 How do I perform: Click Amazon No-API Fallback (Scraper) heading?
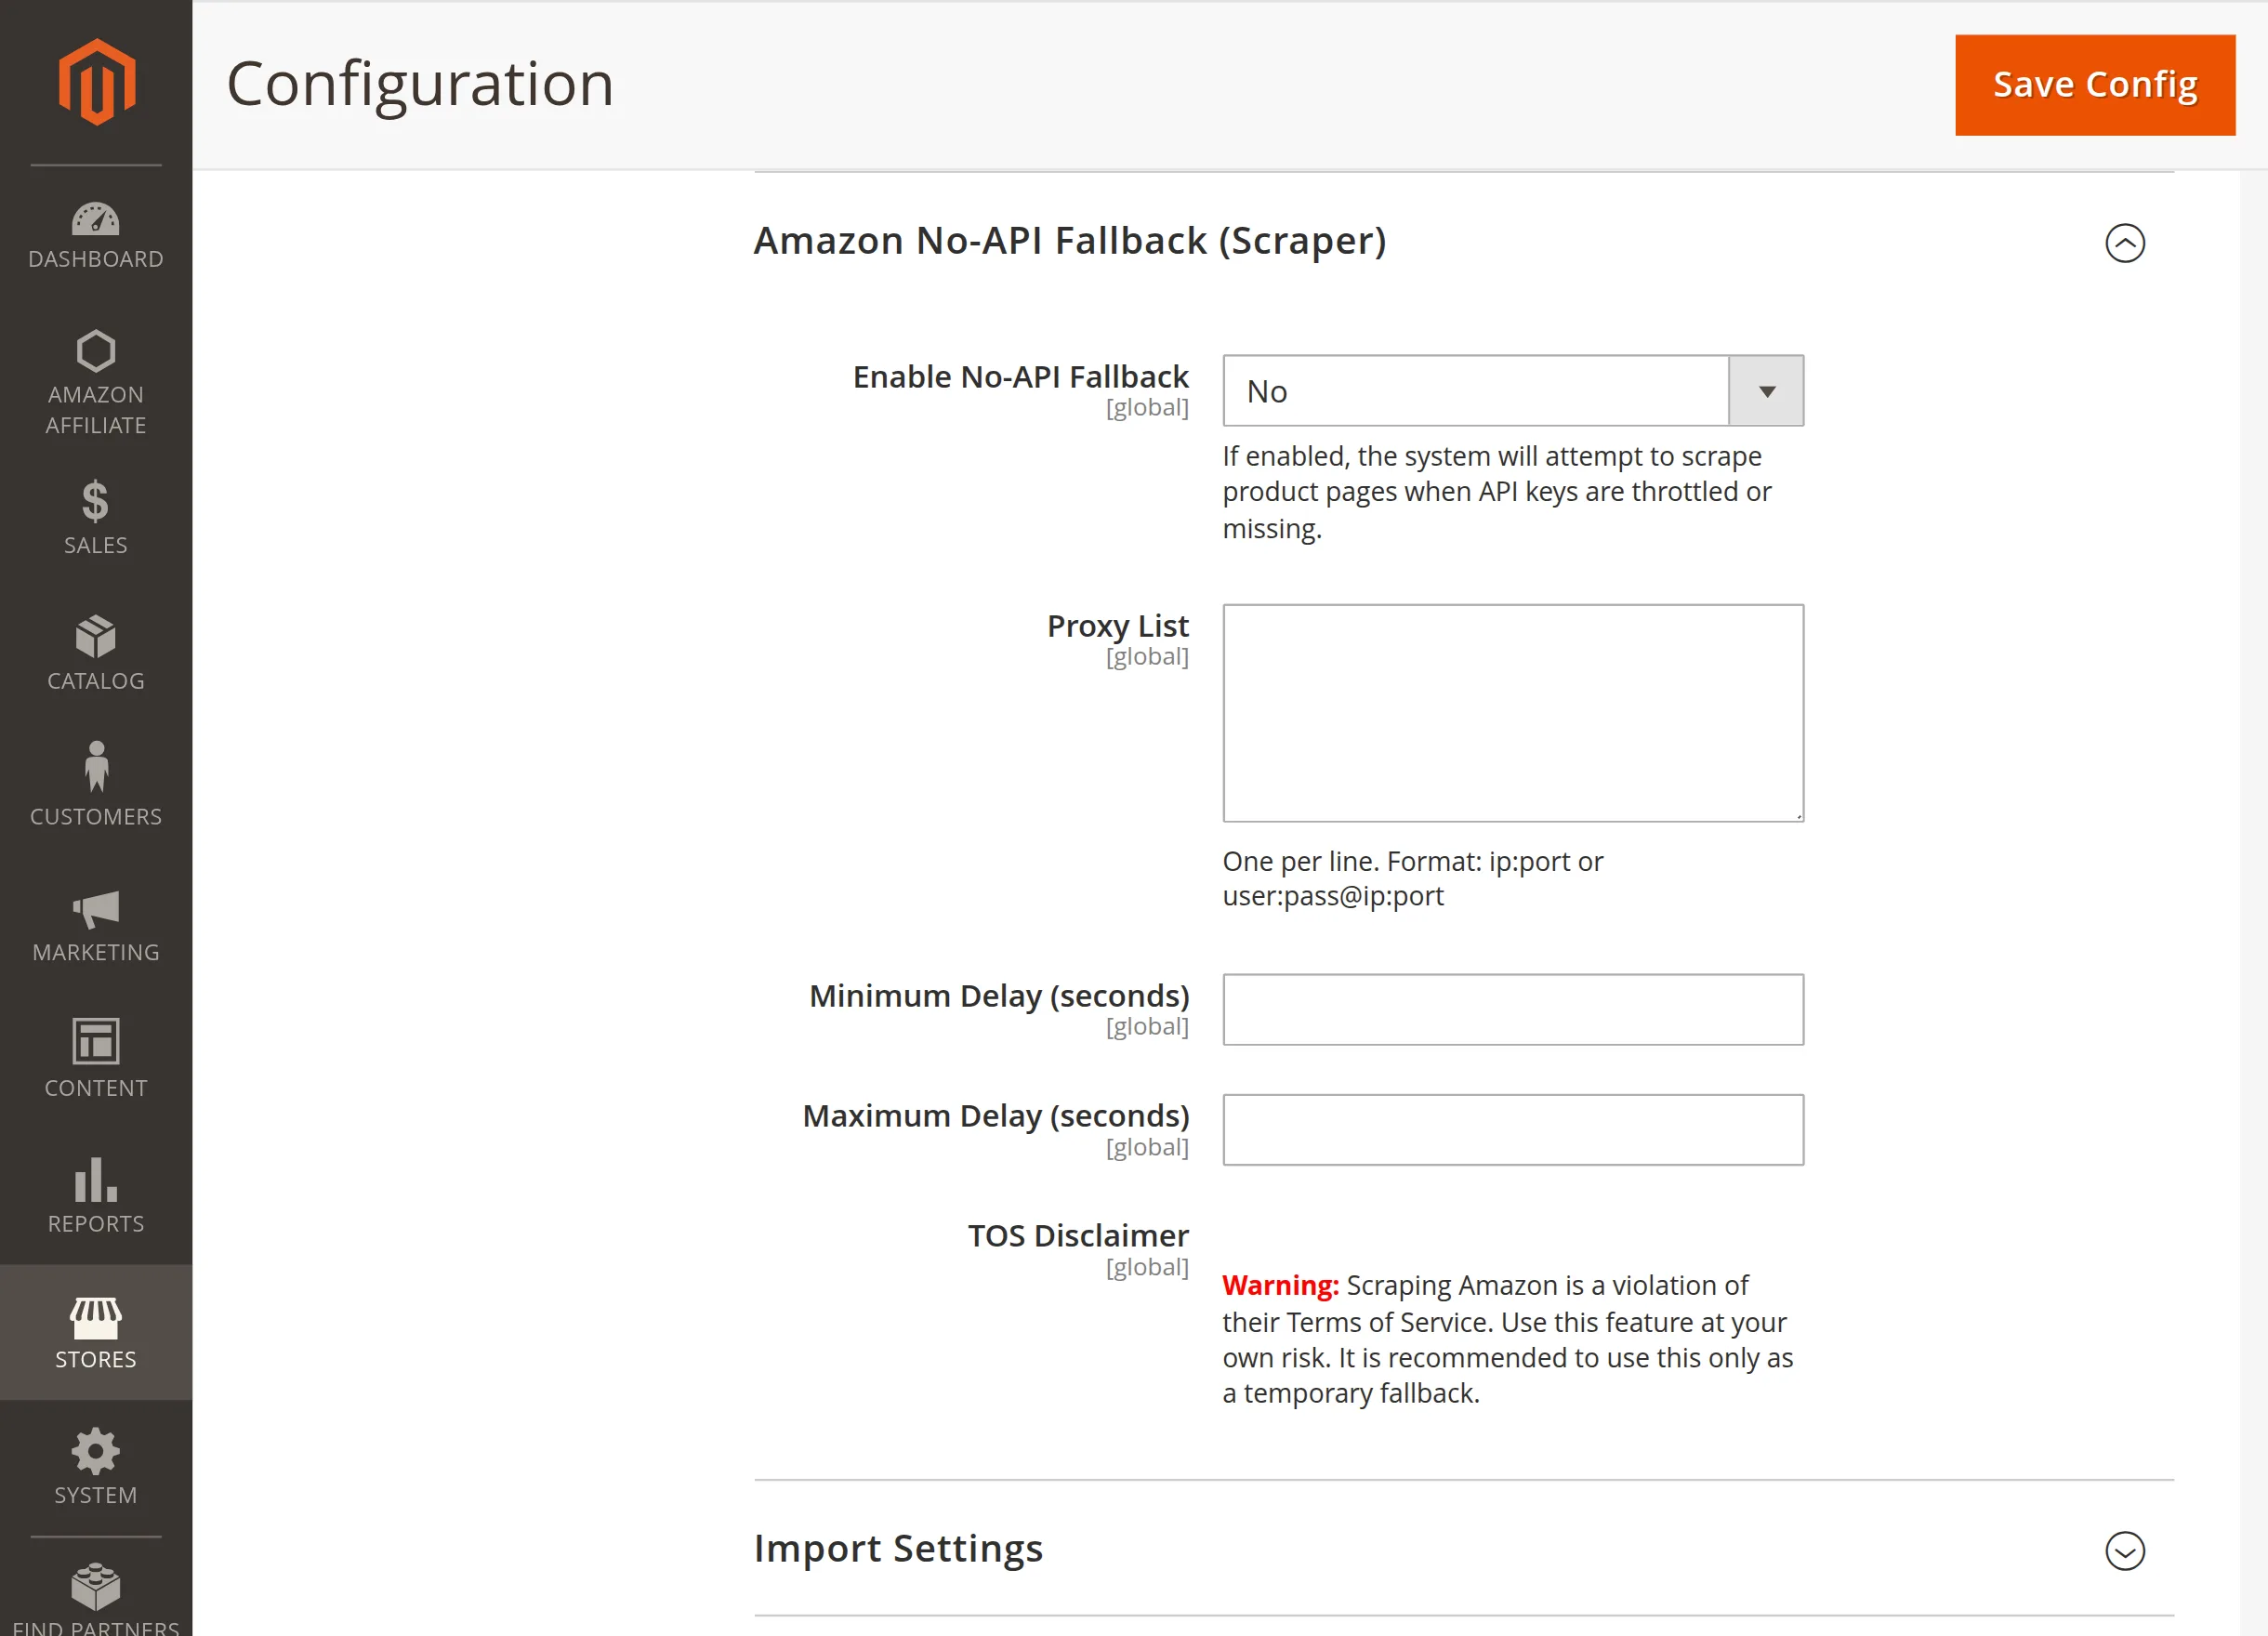click(x=1069, y=241)
